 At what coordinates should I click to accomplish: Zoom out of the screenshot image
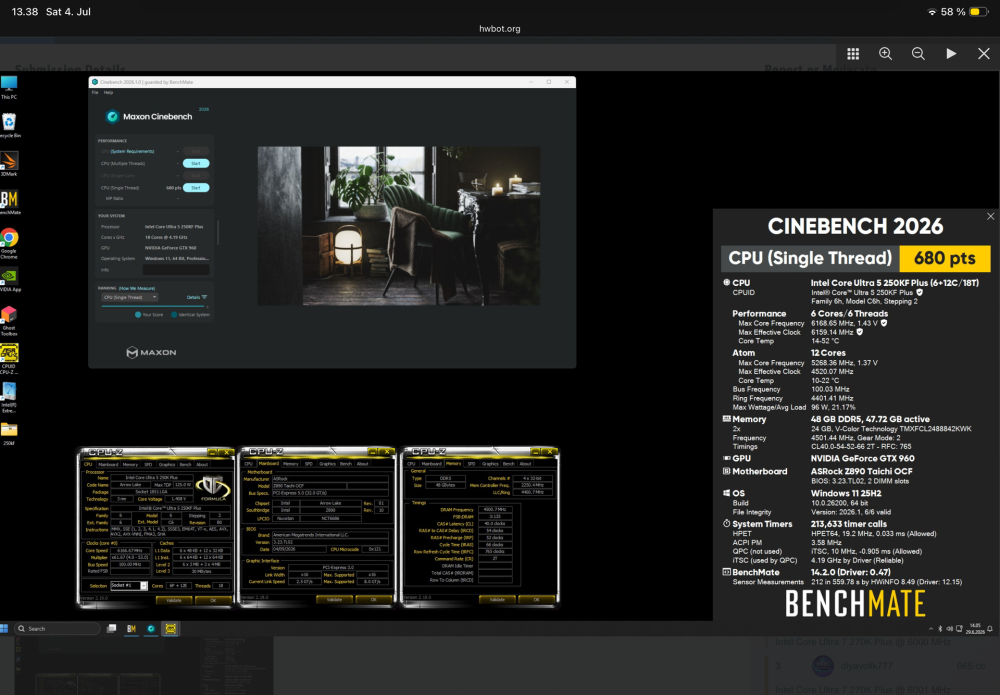coord(918,54)
